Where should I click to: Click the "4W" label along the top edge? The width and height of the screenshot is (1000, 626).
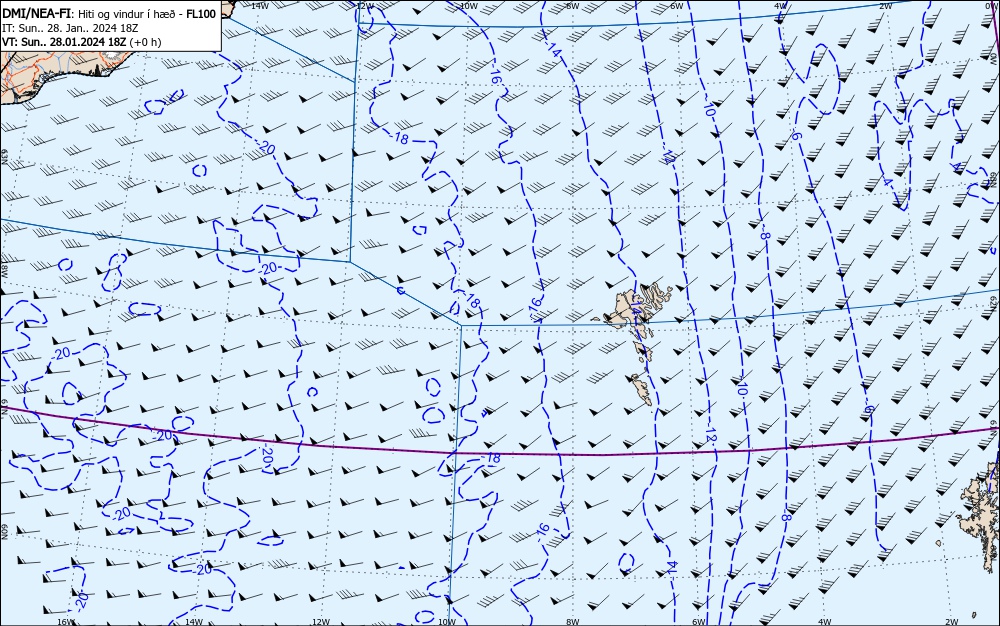781,6
